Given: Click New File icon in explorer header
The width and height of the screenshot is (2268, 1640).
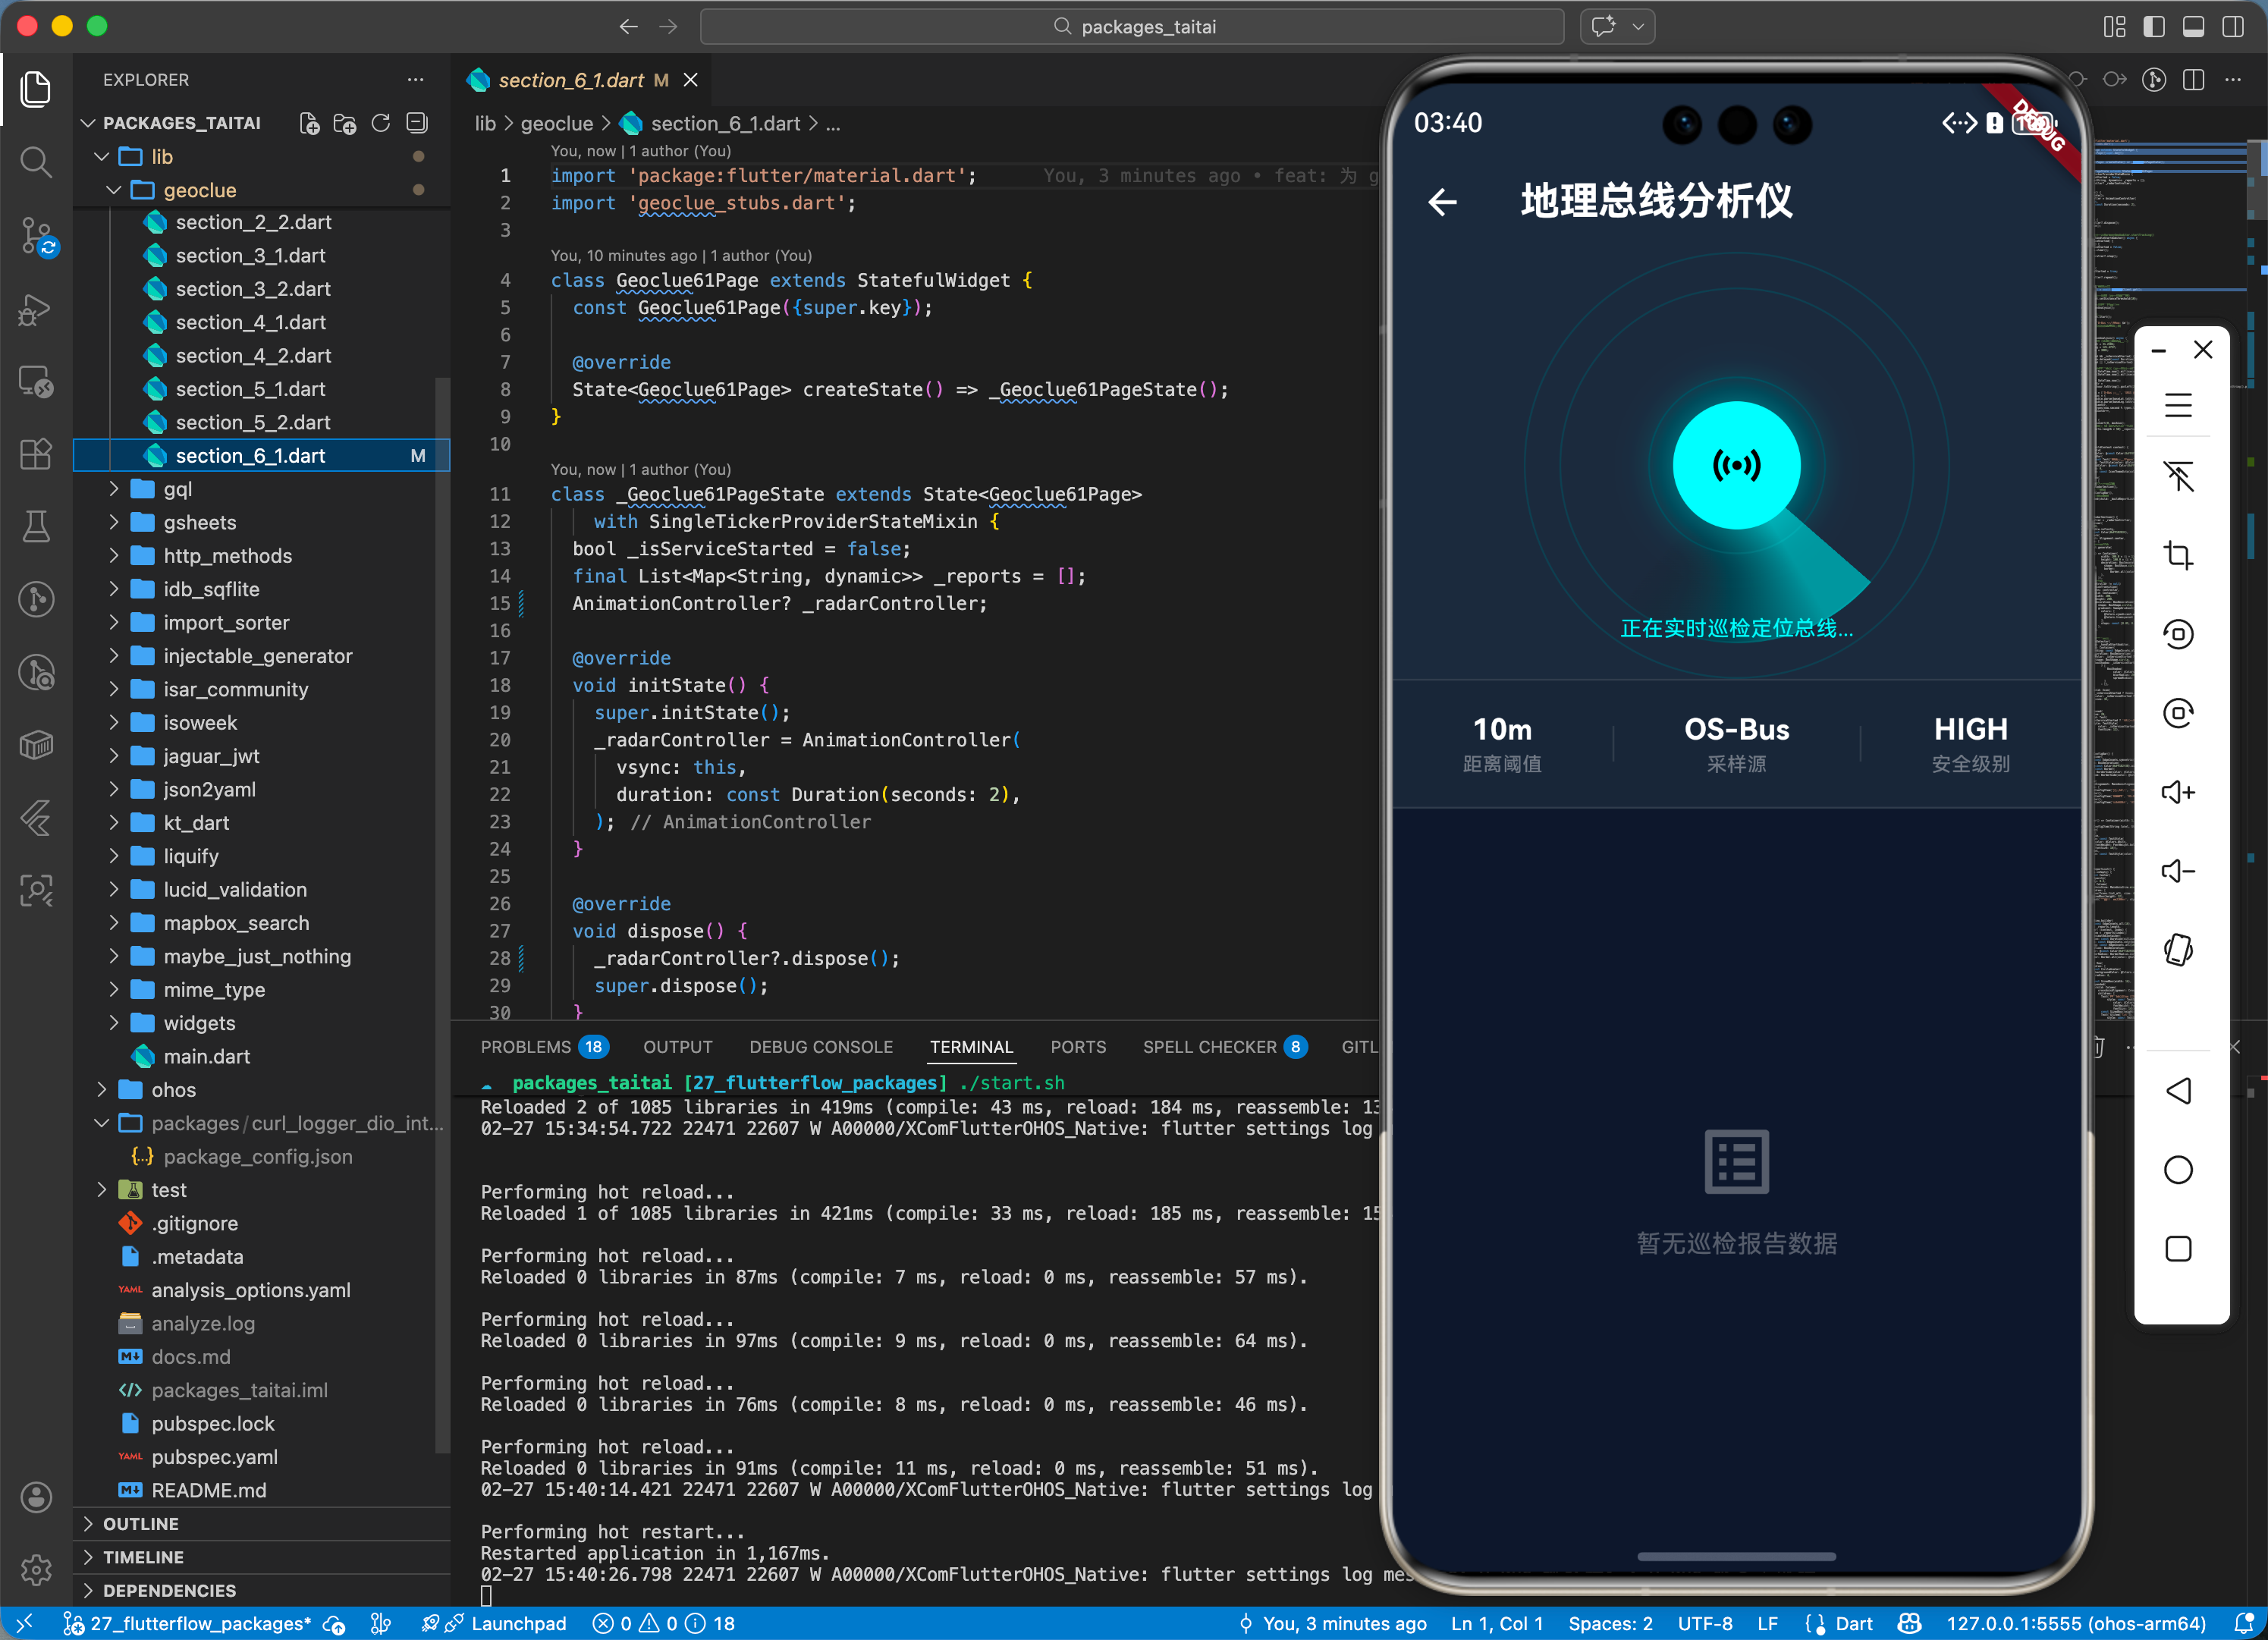Looking at the screenshot, I should 310,123.
